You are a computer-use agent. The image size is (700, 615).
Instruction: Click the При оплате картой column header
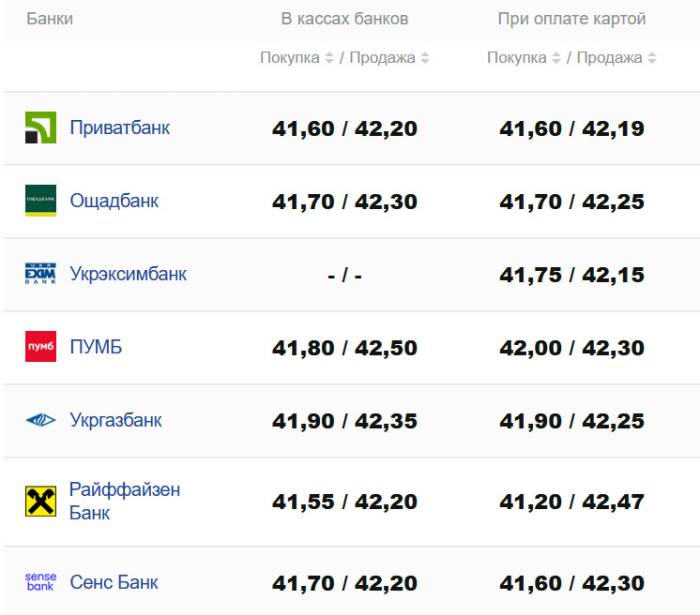[572, 19]
